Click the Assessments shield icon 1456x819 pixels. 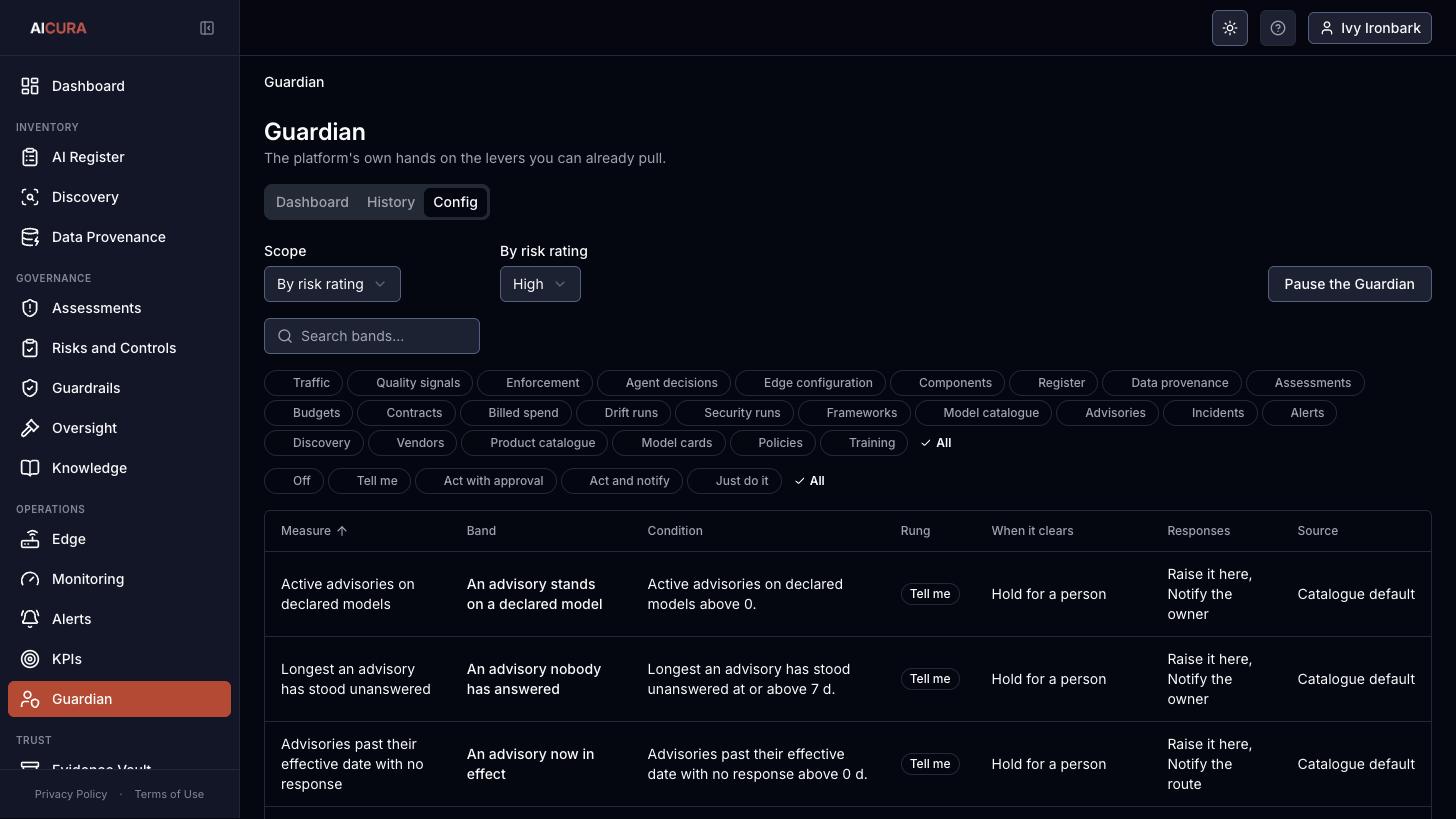tap(30, 308)
